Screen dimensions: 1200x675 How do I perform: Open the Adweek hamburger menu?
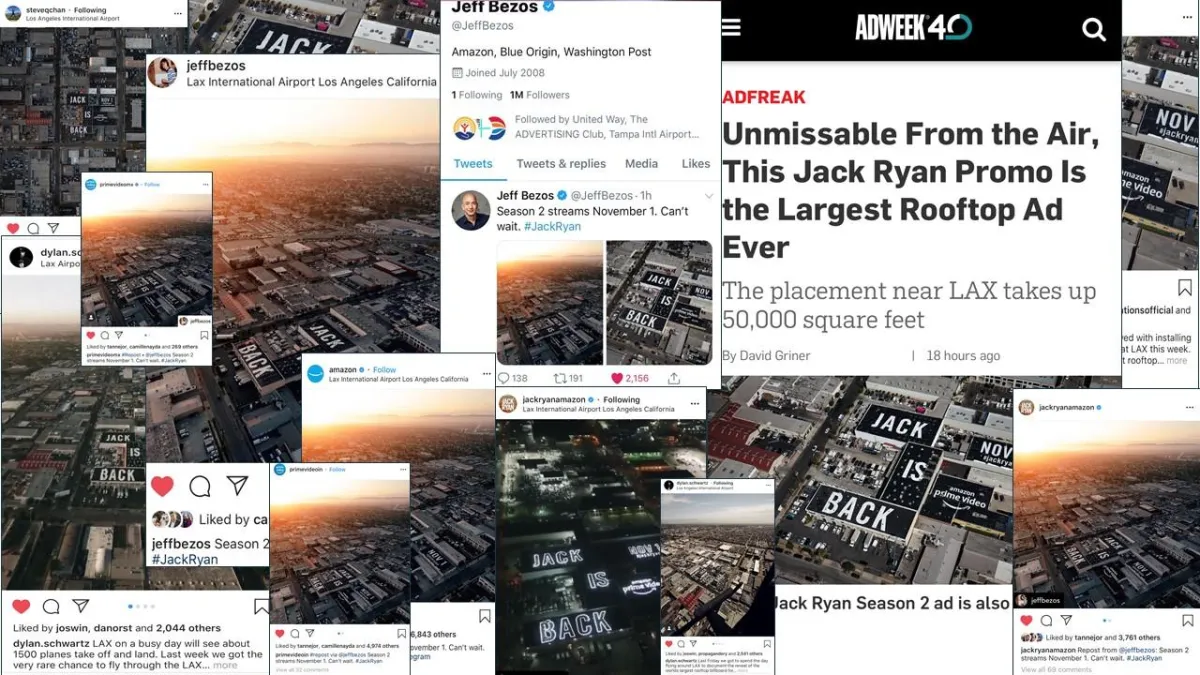coord(731,27)
